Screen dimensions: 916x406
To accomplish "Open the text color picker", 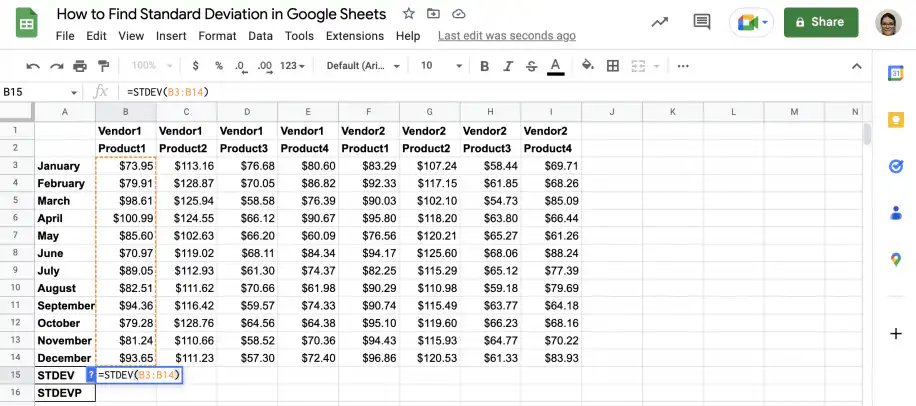I will coord(556,67).
